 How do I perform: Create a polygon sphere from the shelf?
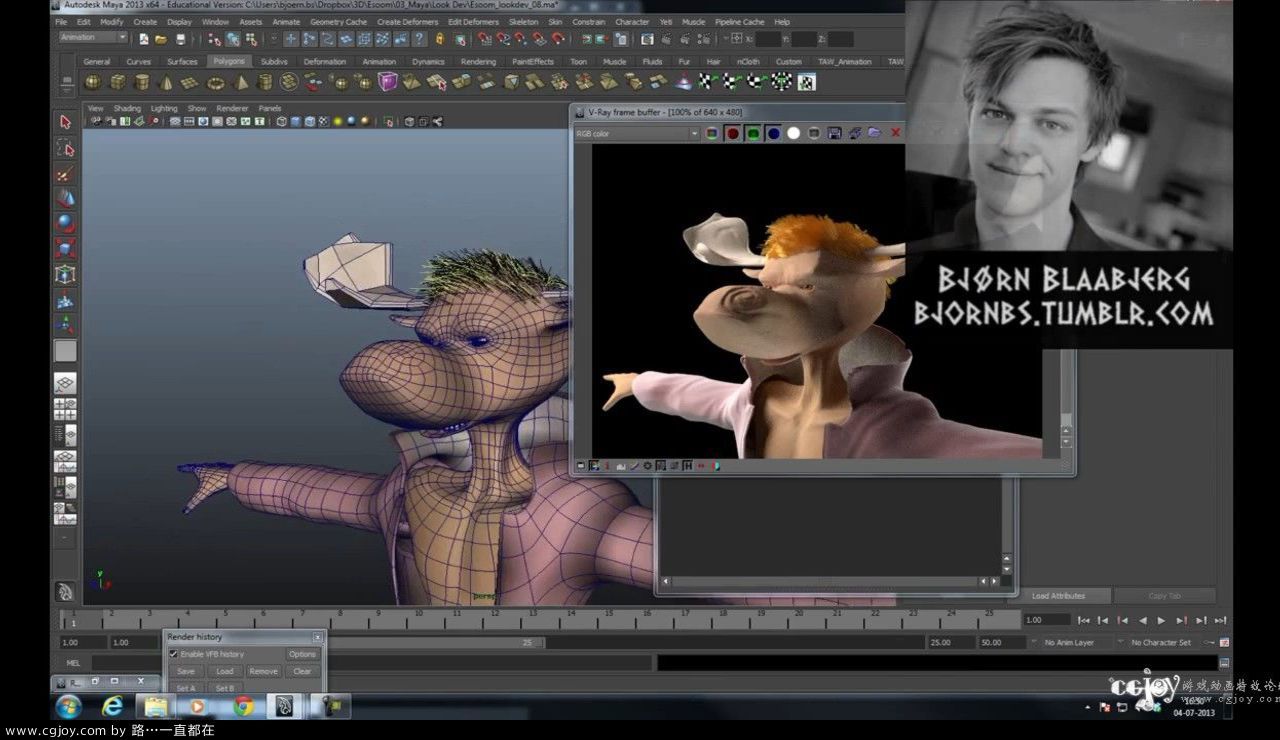tap(93, 82)
